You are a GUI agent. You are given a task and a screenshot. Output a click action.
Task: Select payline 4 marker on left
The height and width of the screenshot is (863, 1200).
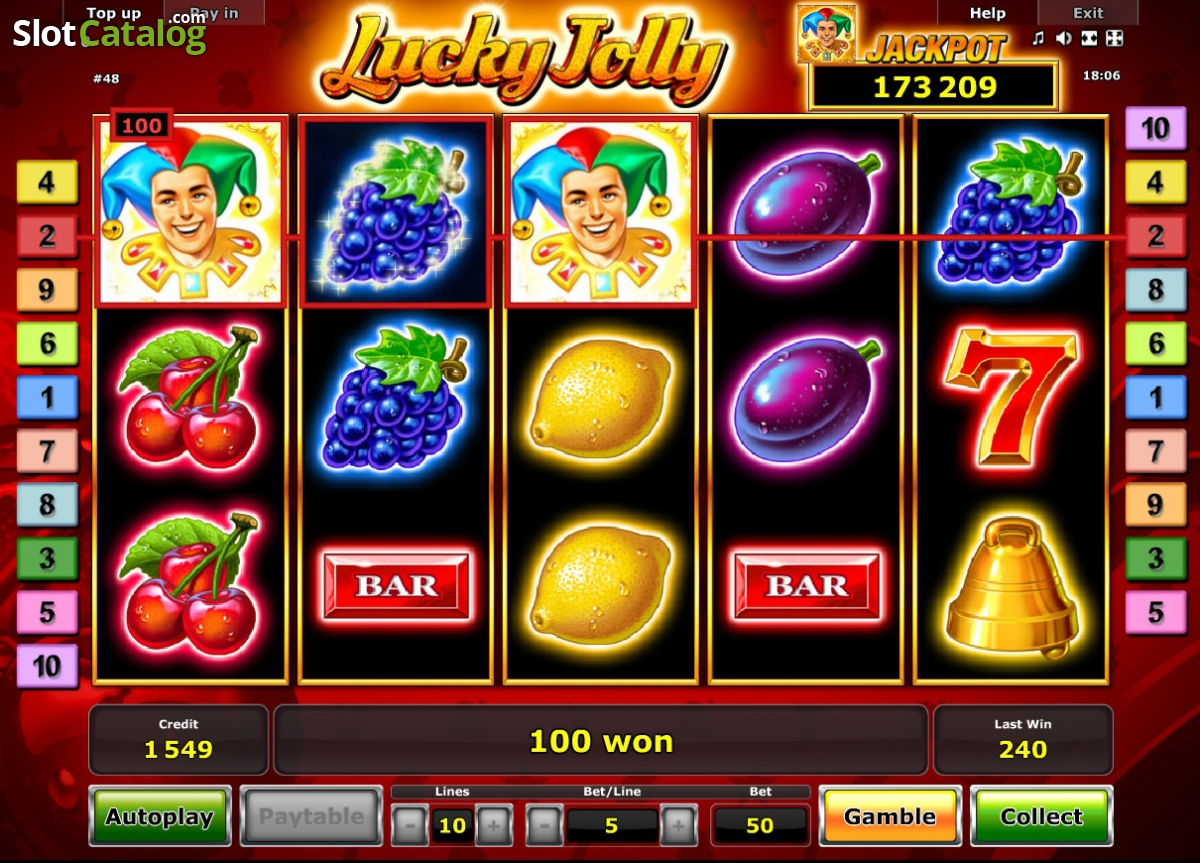tap(47, 182)
